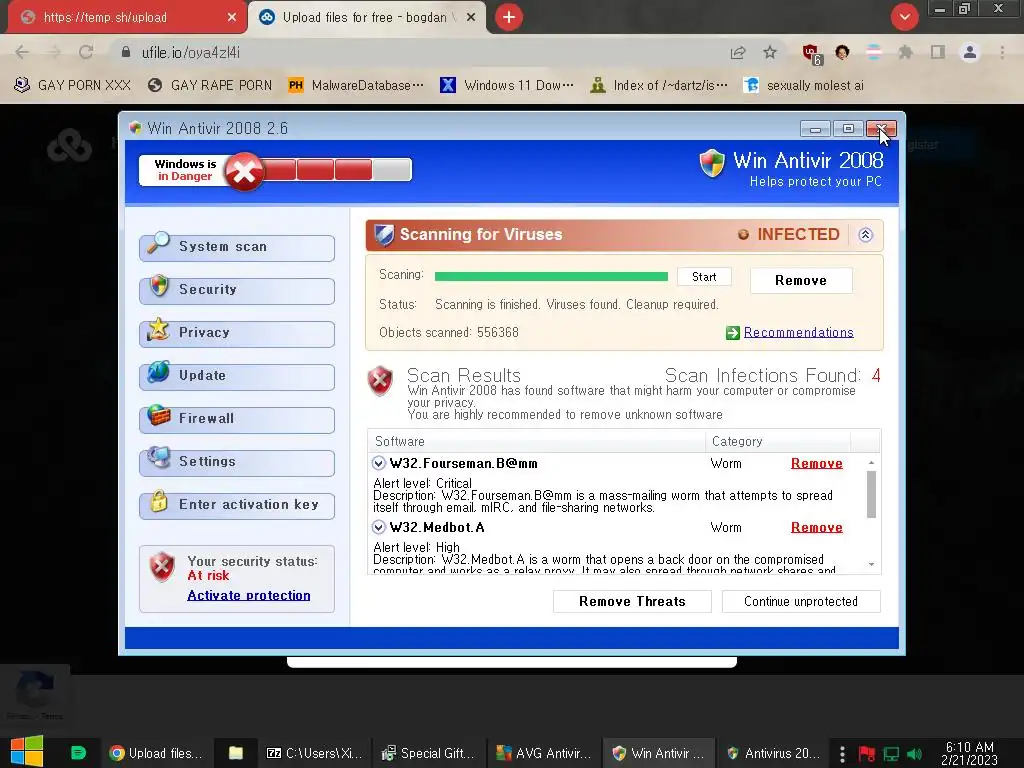
Task: Click the red shield security status icon
Action: pyautogui.click(x=162, y=567)
